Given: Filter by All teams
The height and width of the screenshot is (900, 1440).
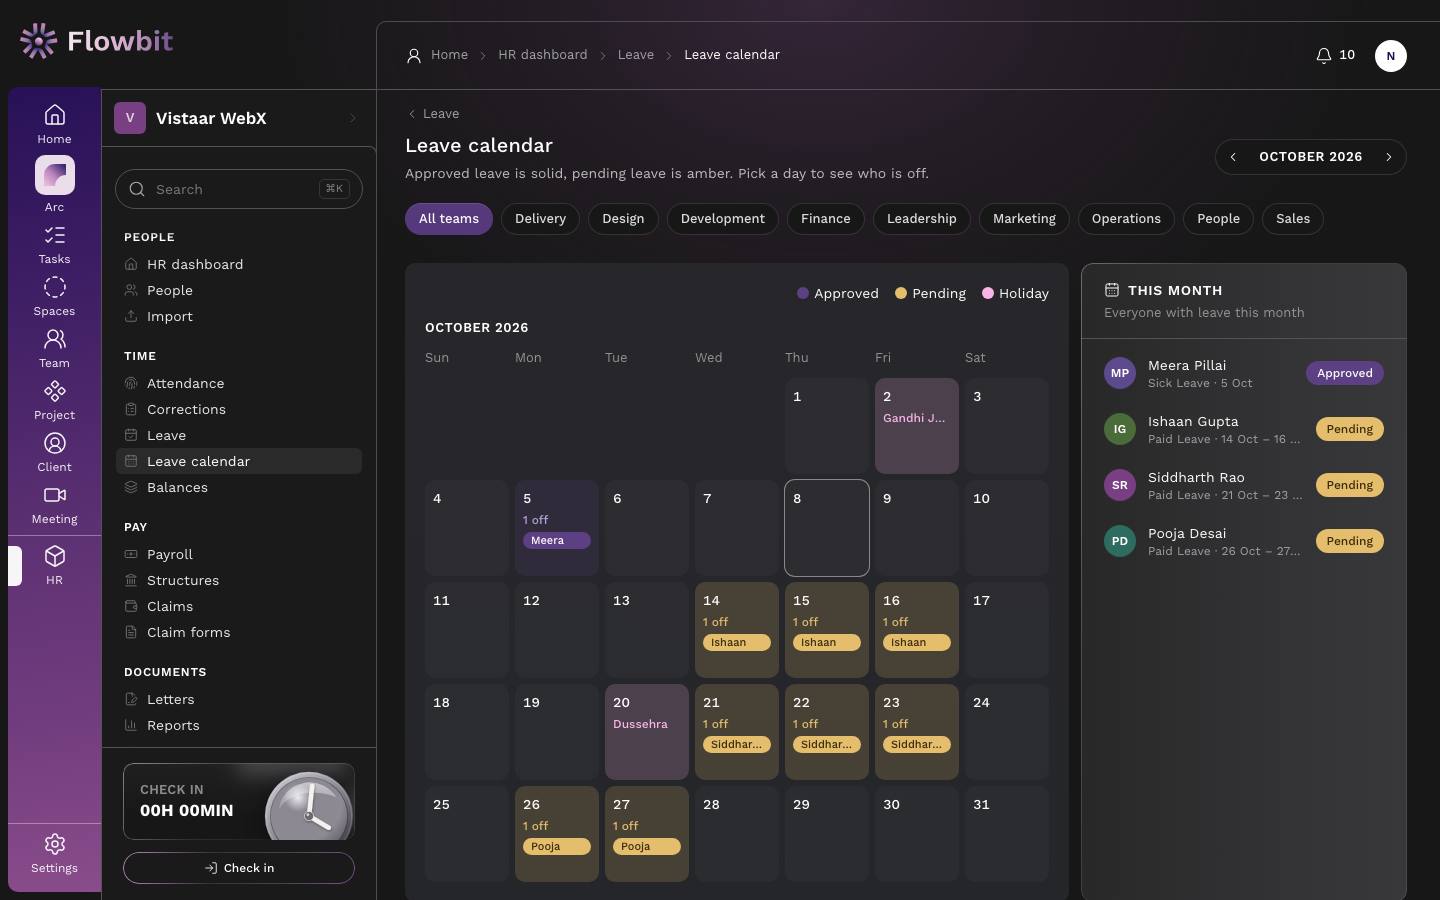Looking at the screenshot, I should coord(449,219).
